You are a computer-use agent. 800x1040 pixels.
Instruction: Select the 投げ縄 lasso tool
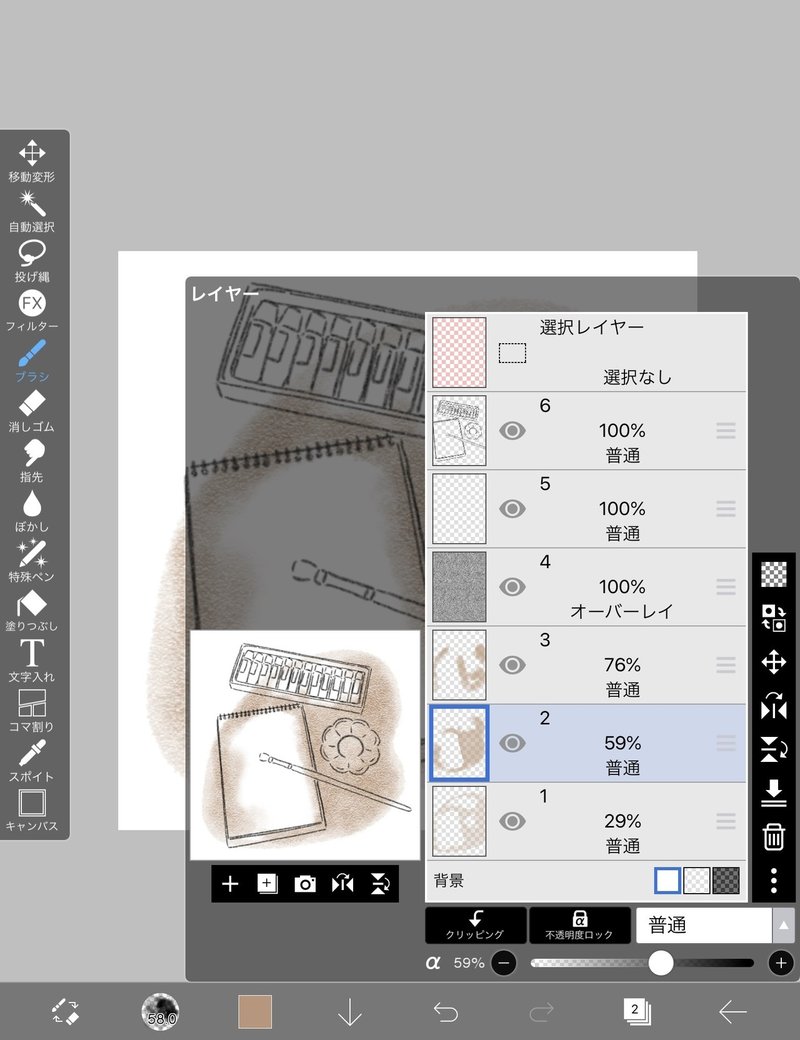tap(32, 261)
